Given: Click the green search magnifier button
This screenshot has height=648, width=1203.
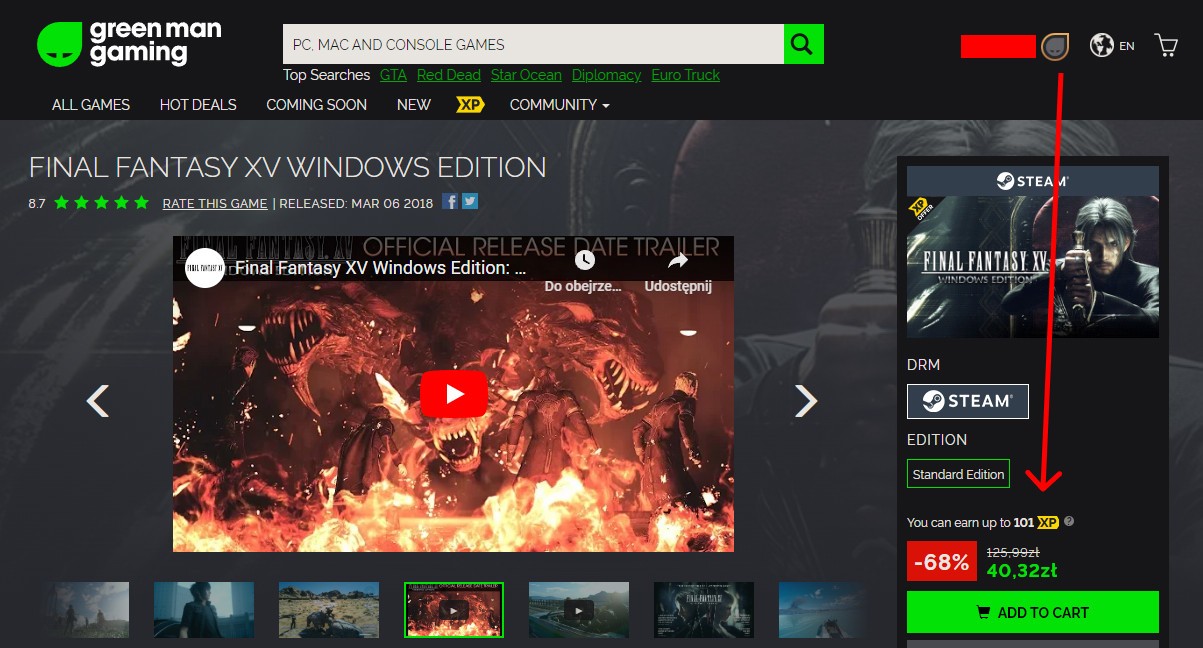Looking at the screenshot, I should [803, 44].
